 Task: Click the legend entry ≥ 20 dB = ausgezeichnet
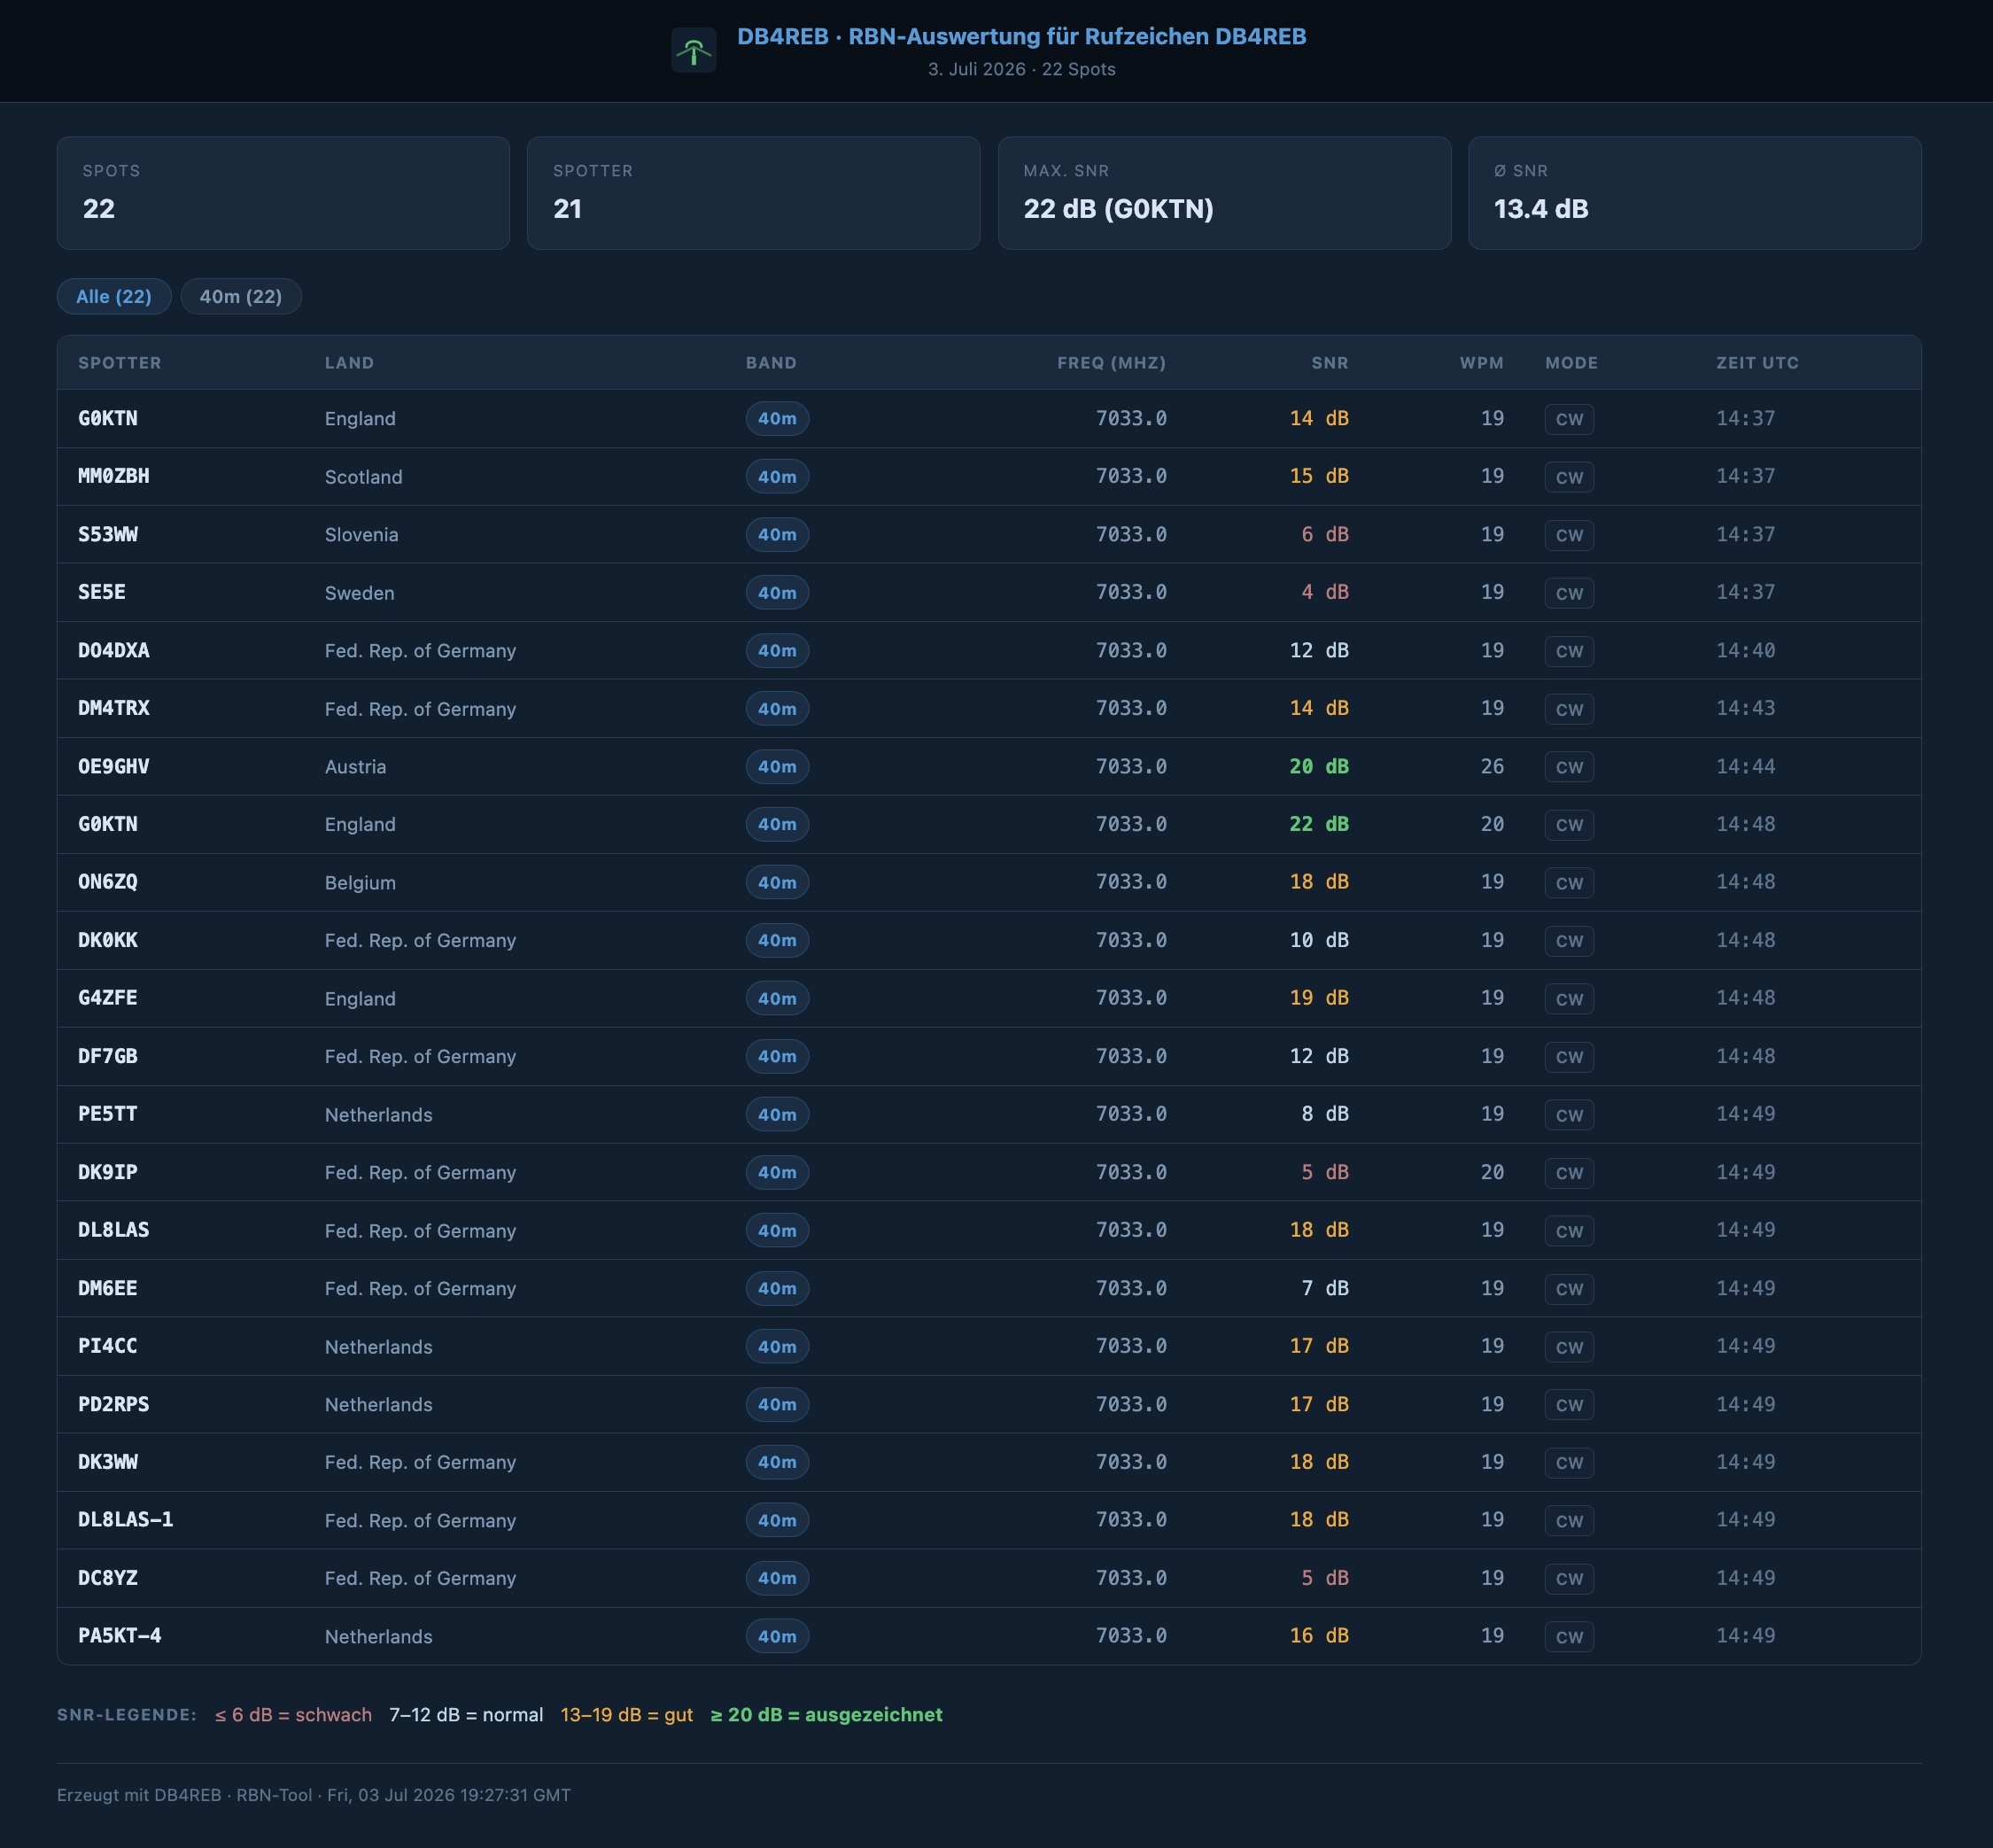point(826,1715)
